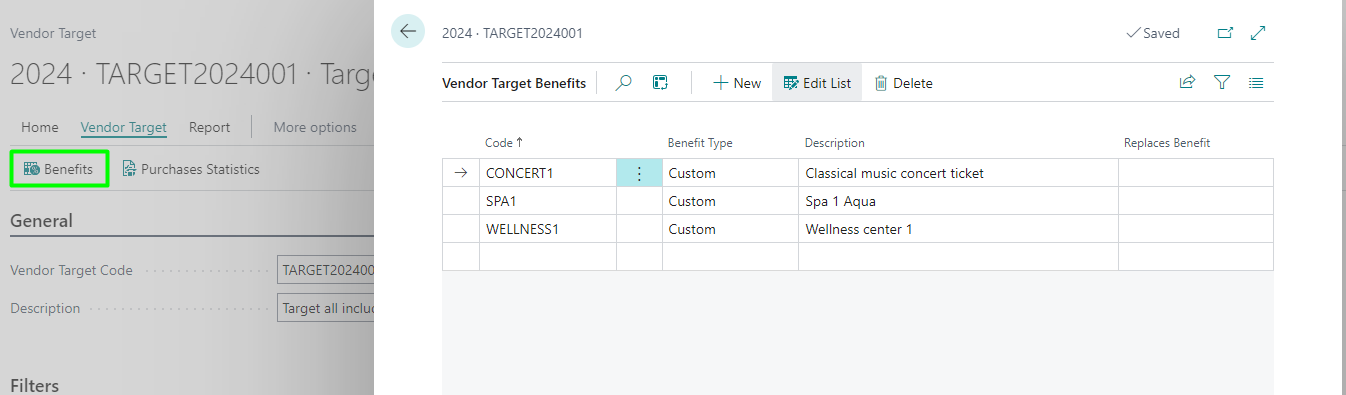1346x395 pixels.
Task: Sort by the Code column header
Action: (x=504, y=143)
